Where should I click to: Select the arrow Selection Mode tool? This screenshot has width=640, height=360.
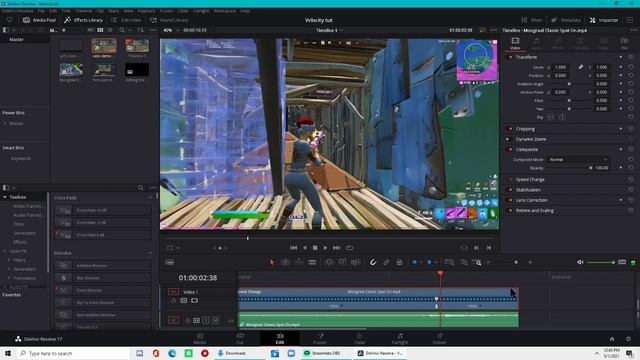tap(272, 262)
